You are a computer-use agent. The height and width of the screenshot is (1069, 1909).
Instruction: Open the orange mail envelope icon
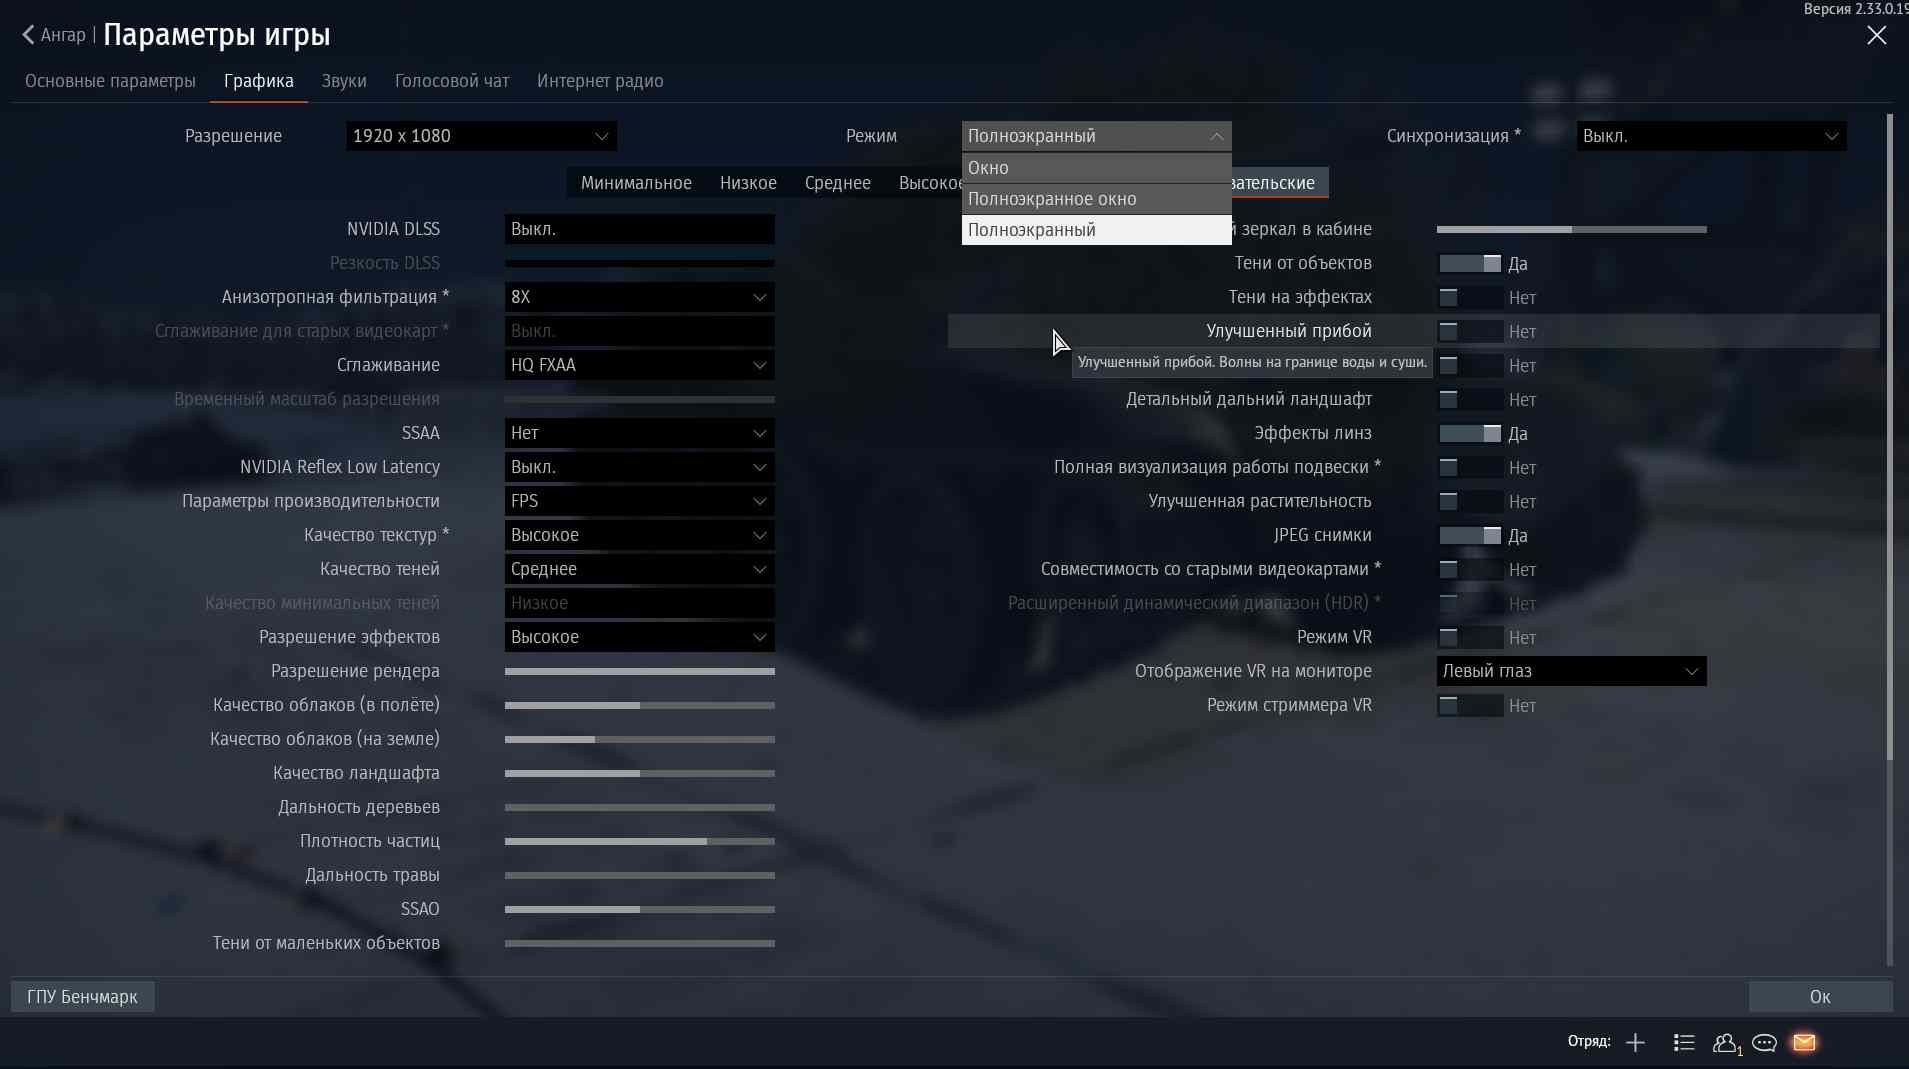click(x=1804, y=1043)
